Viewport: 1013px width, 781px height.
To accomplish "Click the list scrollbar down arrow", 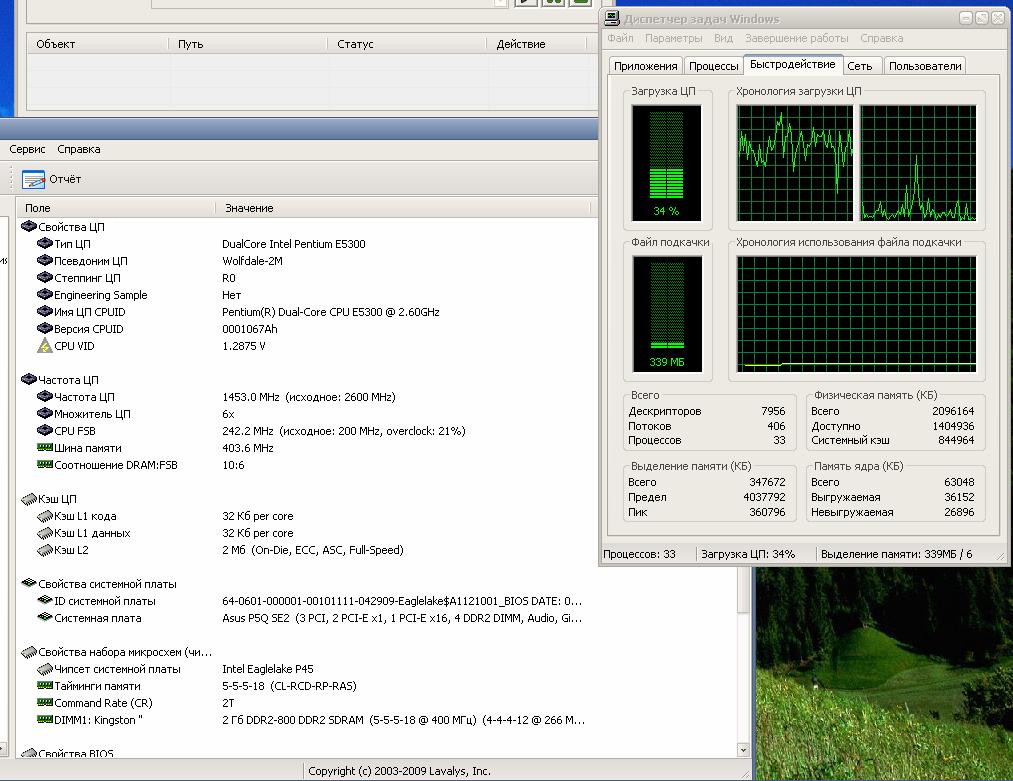I will pyautogui.click(x=743, y=749).
